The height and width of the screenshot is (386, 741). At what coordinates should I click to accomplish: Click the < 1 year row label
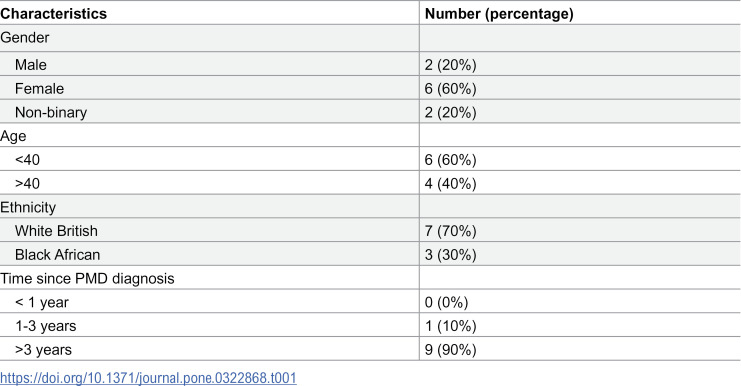(x=42, y=302)
